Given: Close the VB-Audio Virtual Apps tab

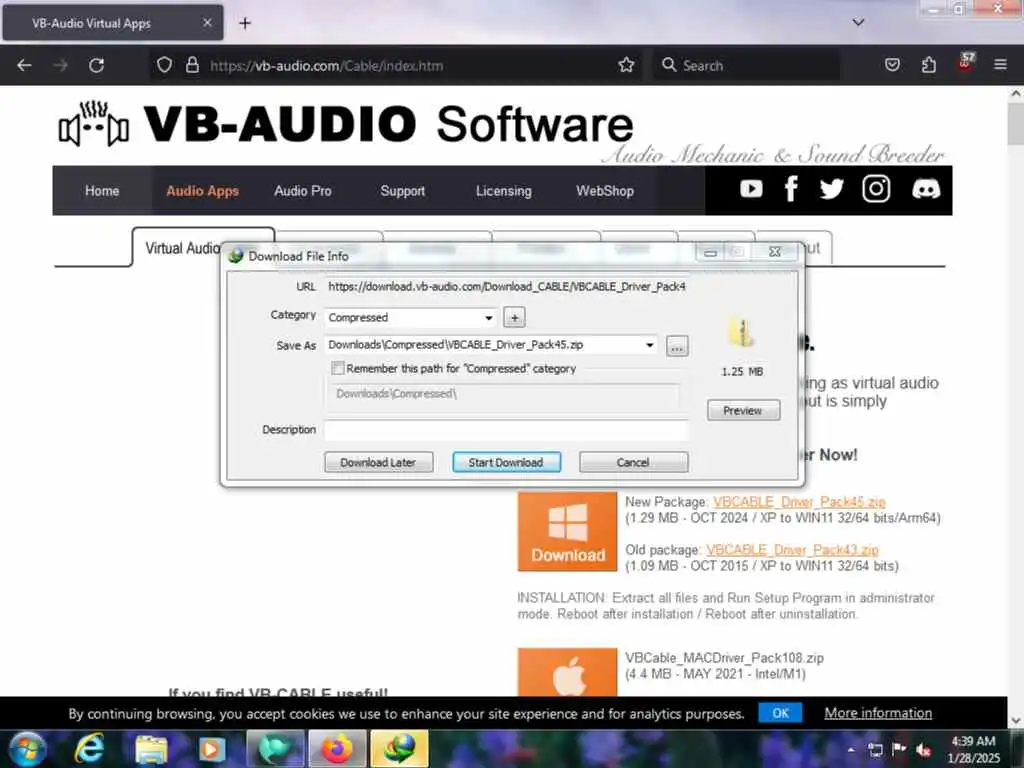Looking at the screenshot, I should 207,23.
